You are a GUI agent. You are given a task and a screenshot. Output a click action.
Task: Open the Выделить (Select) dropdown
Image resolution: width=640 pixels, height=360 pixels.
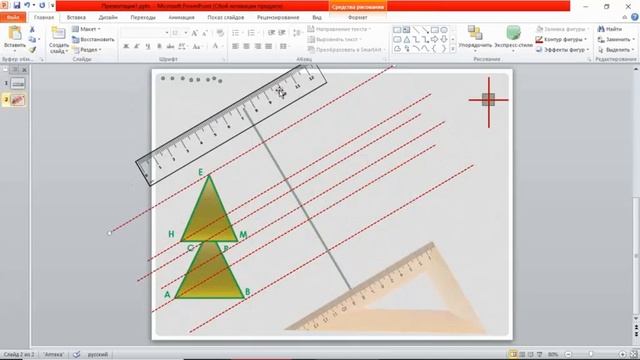click(x=616, y=49)
